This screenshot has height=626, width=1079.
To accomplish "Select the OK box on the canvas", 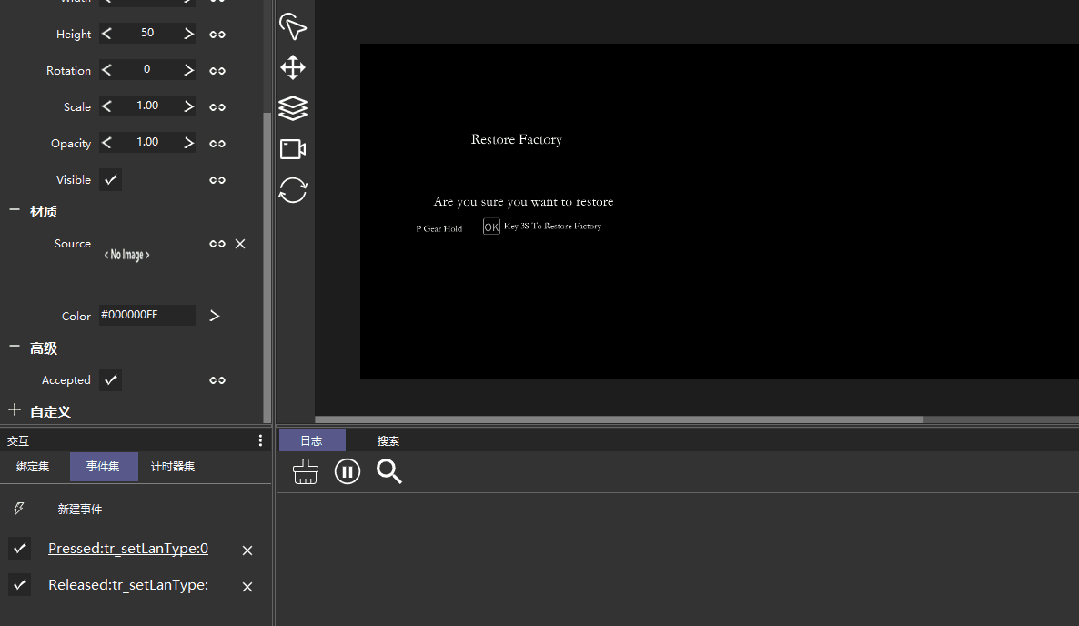I will [491, 226].
